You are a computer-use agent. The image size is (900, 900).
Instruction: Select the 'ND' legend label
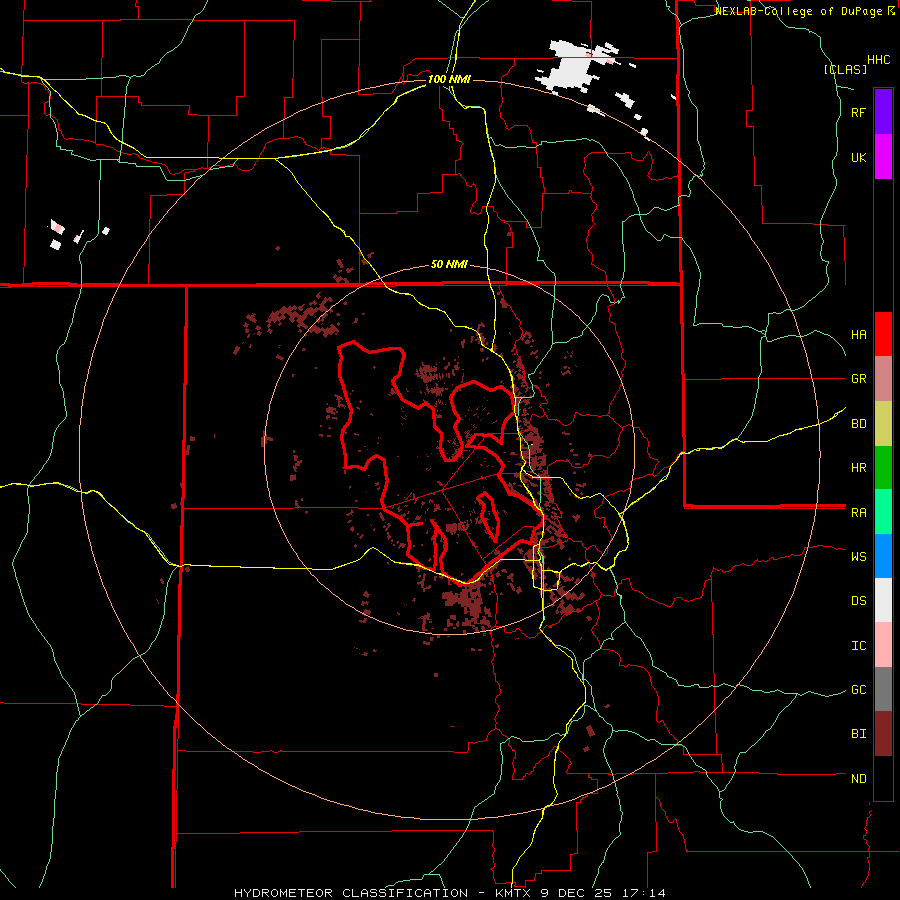858,779
